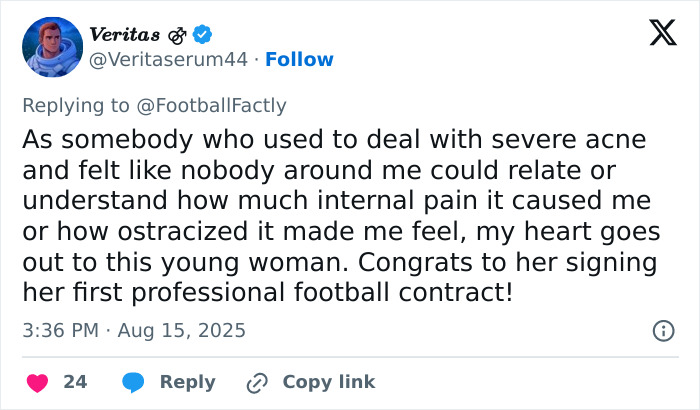
Task: Like the tweet with the heart icon
Action: [x=36, y=382]
